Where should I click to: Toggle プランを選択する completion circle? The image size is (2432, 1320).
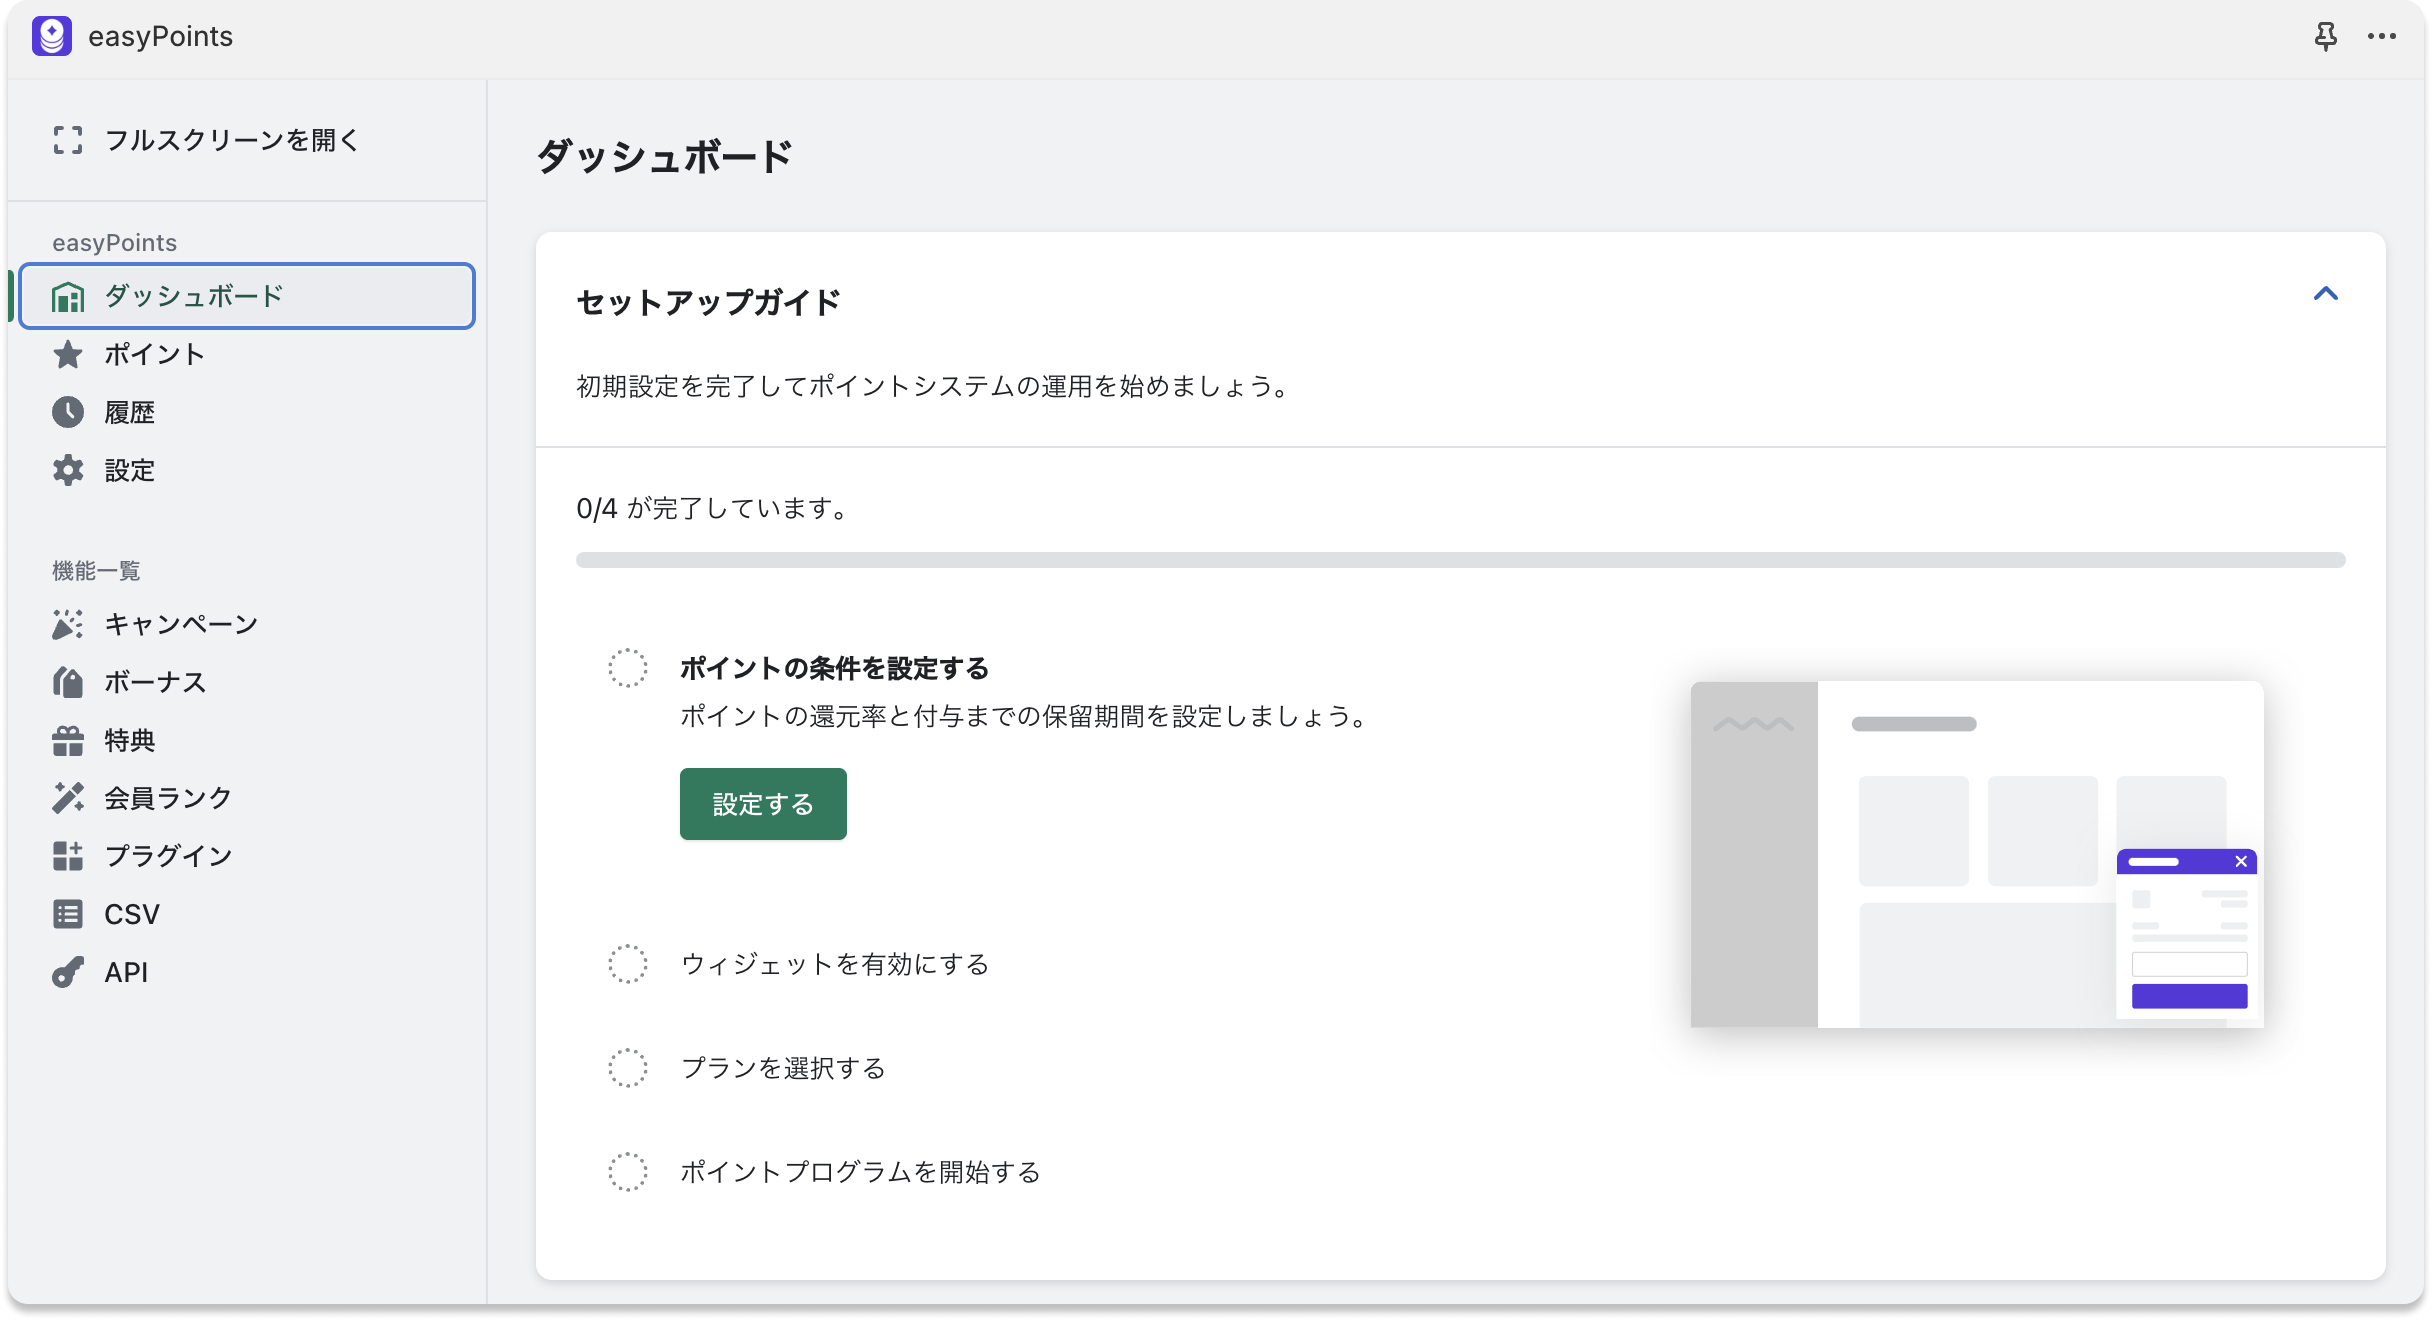[628, 1068]
